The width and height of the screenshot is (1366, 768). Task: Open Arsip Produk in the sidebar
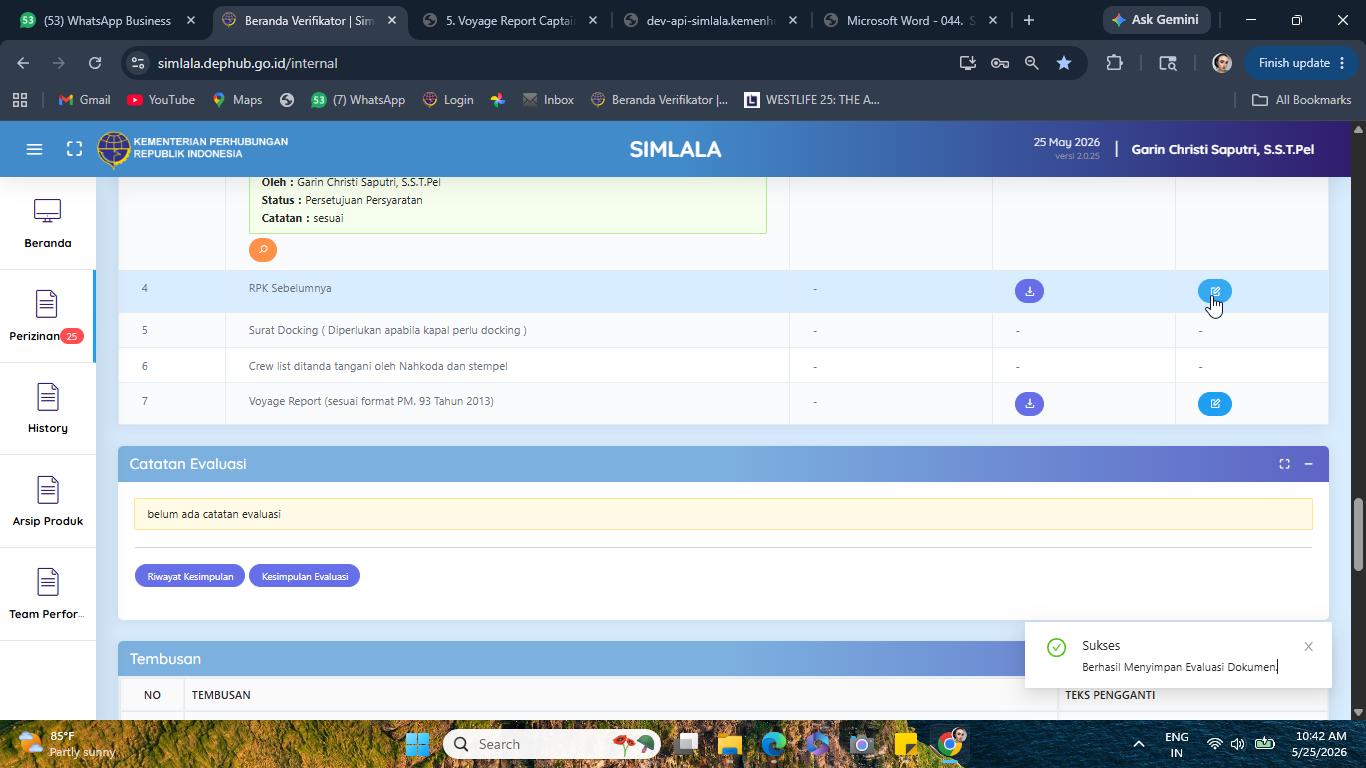click(47, 502)
